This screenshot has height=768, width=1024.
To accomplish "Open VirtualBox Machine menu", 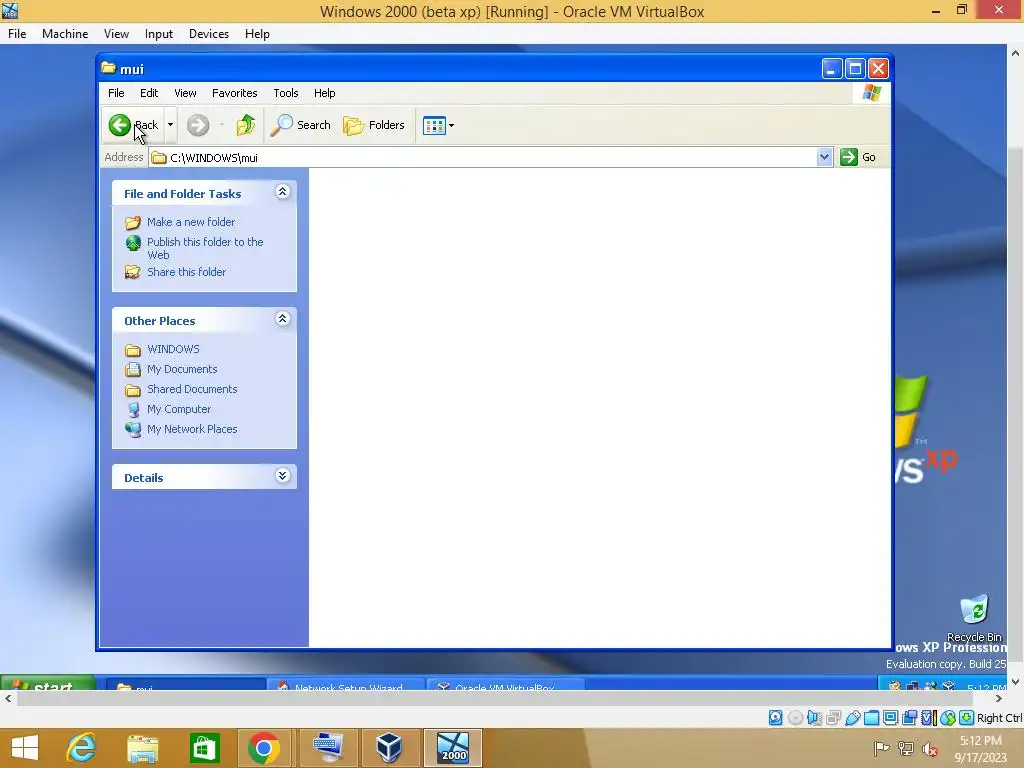I will pyautogui.click(x=65, y=34).
